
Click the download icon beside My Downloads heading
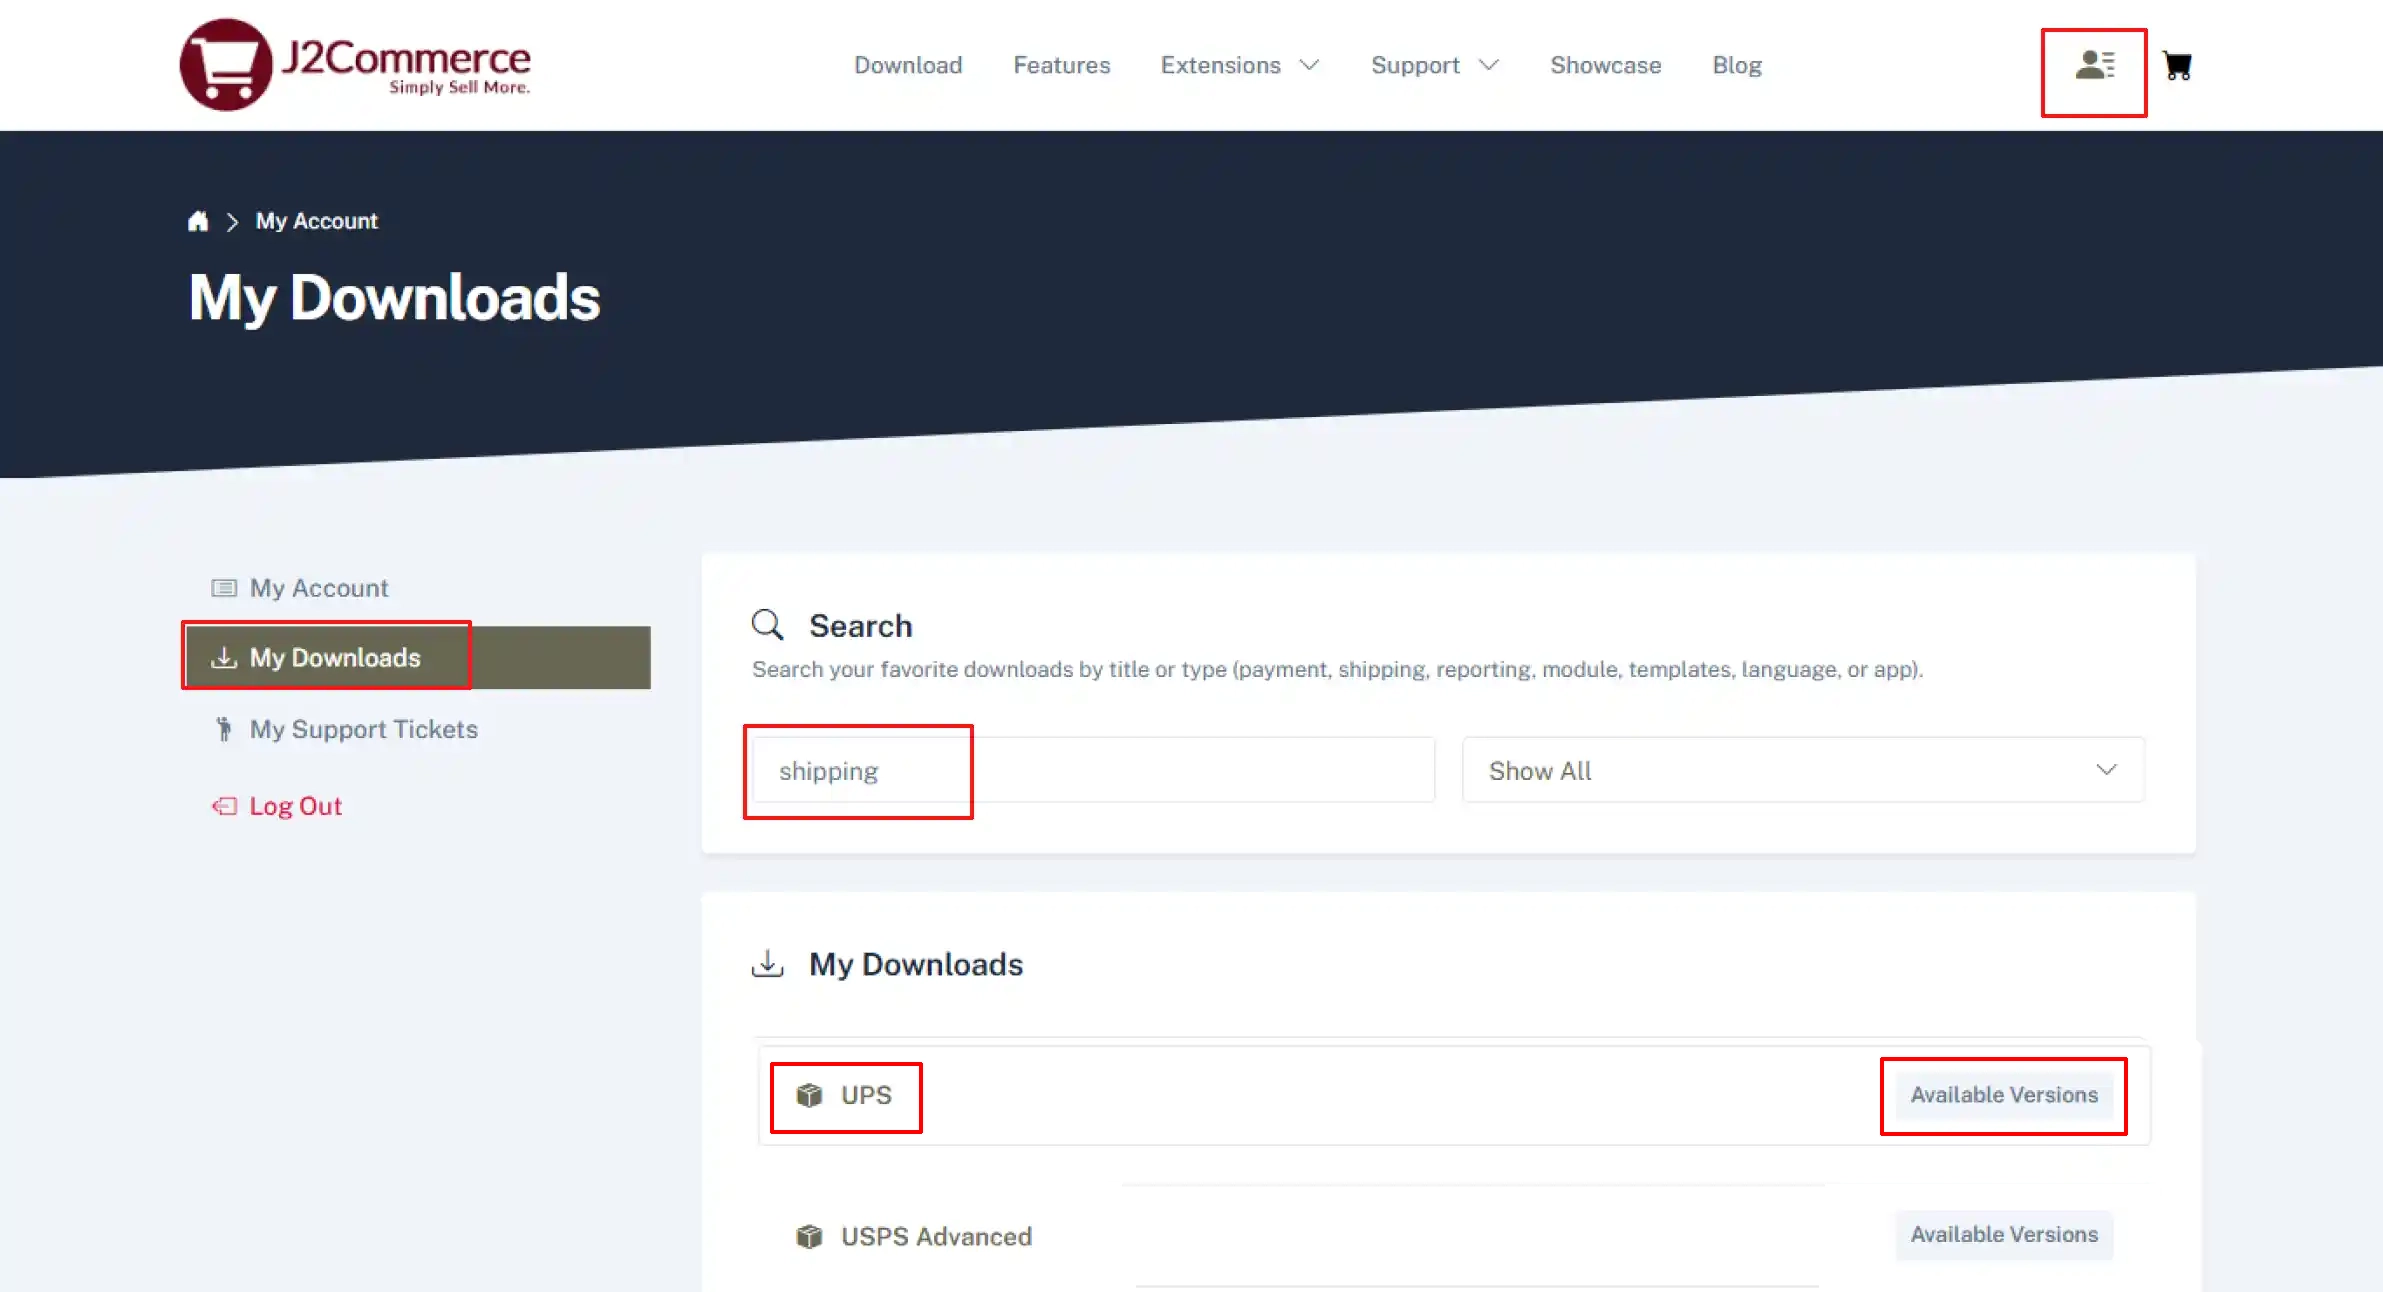coord(767,964)
